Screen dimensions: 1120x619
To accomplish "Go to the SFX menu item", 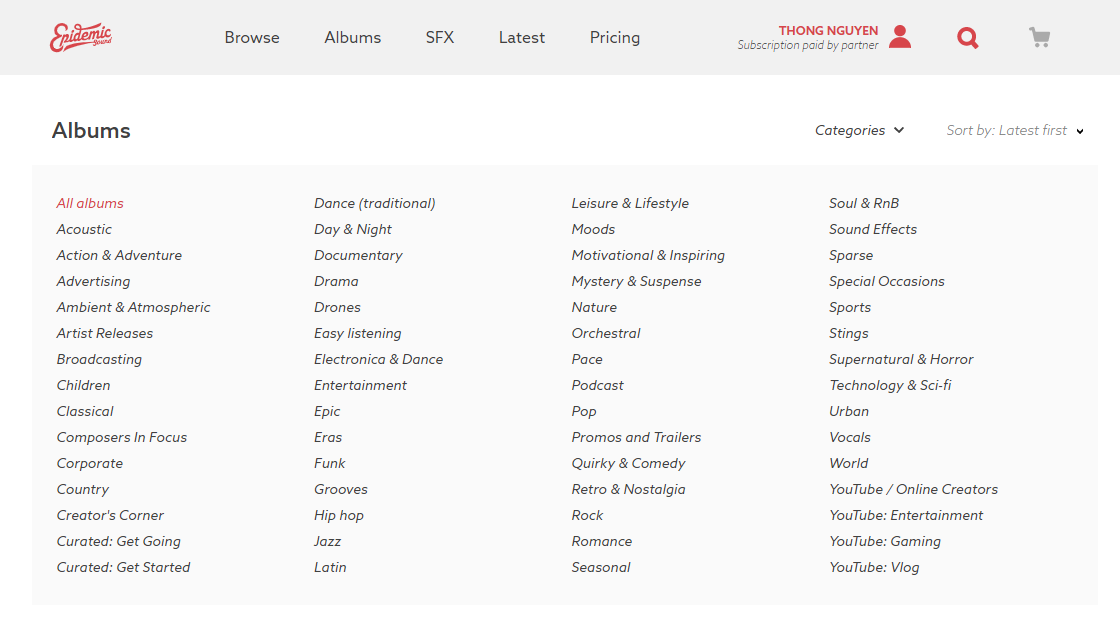I will pos(440,37).
